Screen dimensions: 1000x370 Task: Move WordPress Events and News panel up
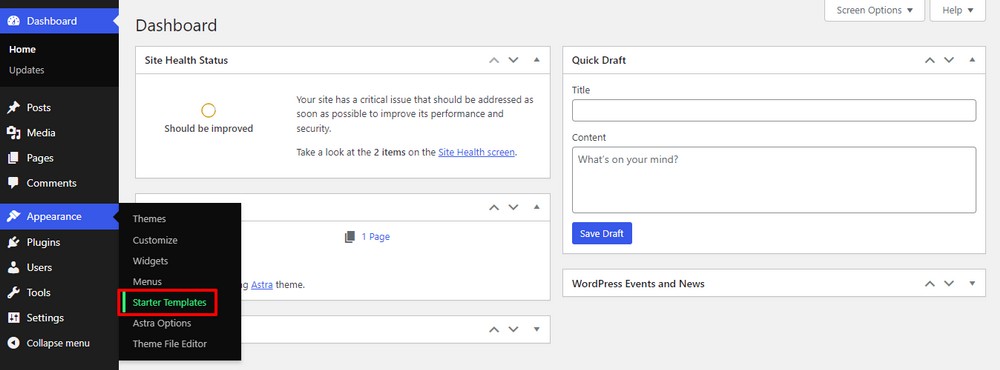point(930,283)
